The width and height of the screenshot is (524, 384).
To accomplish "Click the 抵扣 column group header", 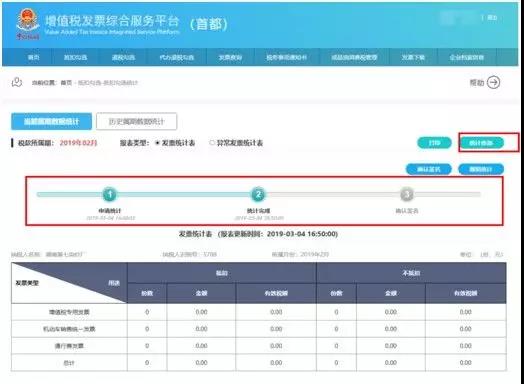I will [222, 273].
